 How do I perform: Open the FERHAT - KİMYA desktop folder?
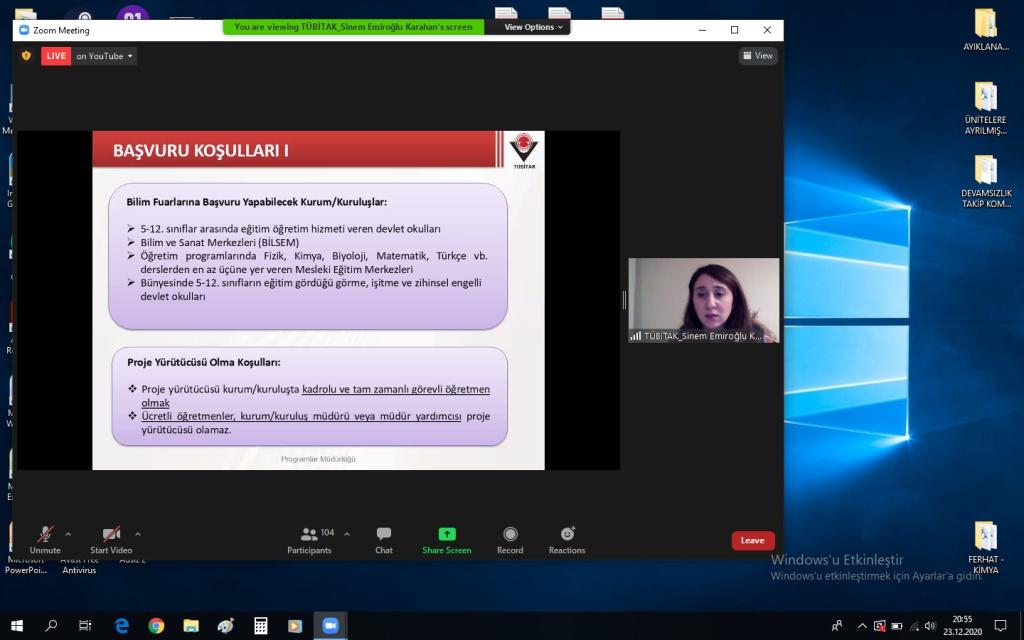985,547
